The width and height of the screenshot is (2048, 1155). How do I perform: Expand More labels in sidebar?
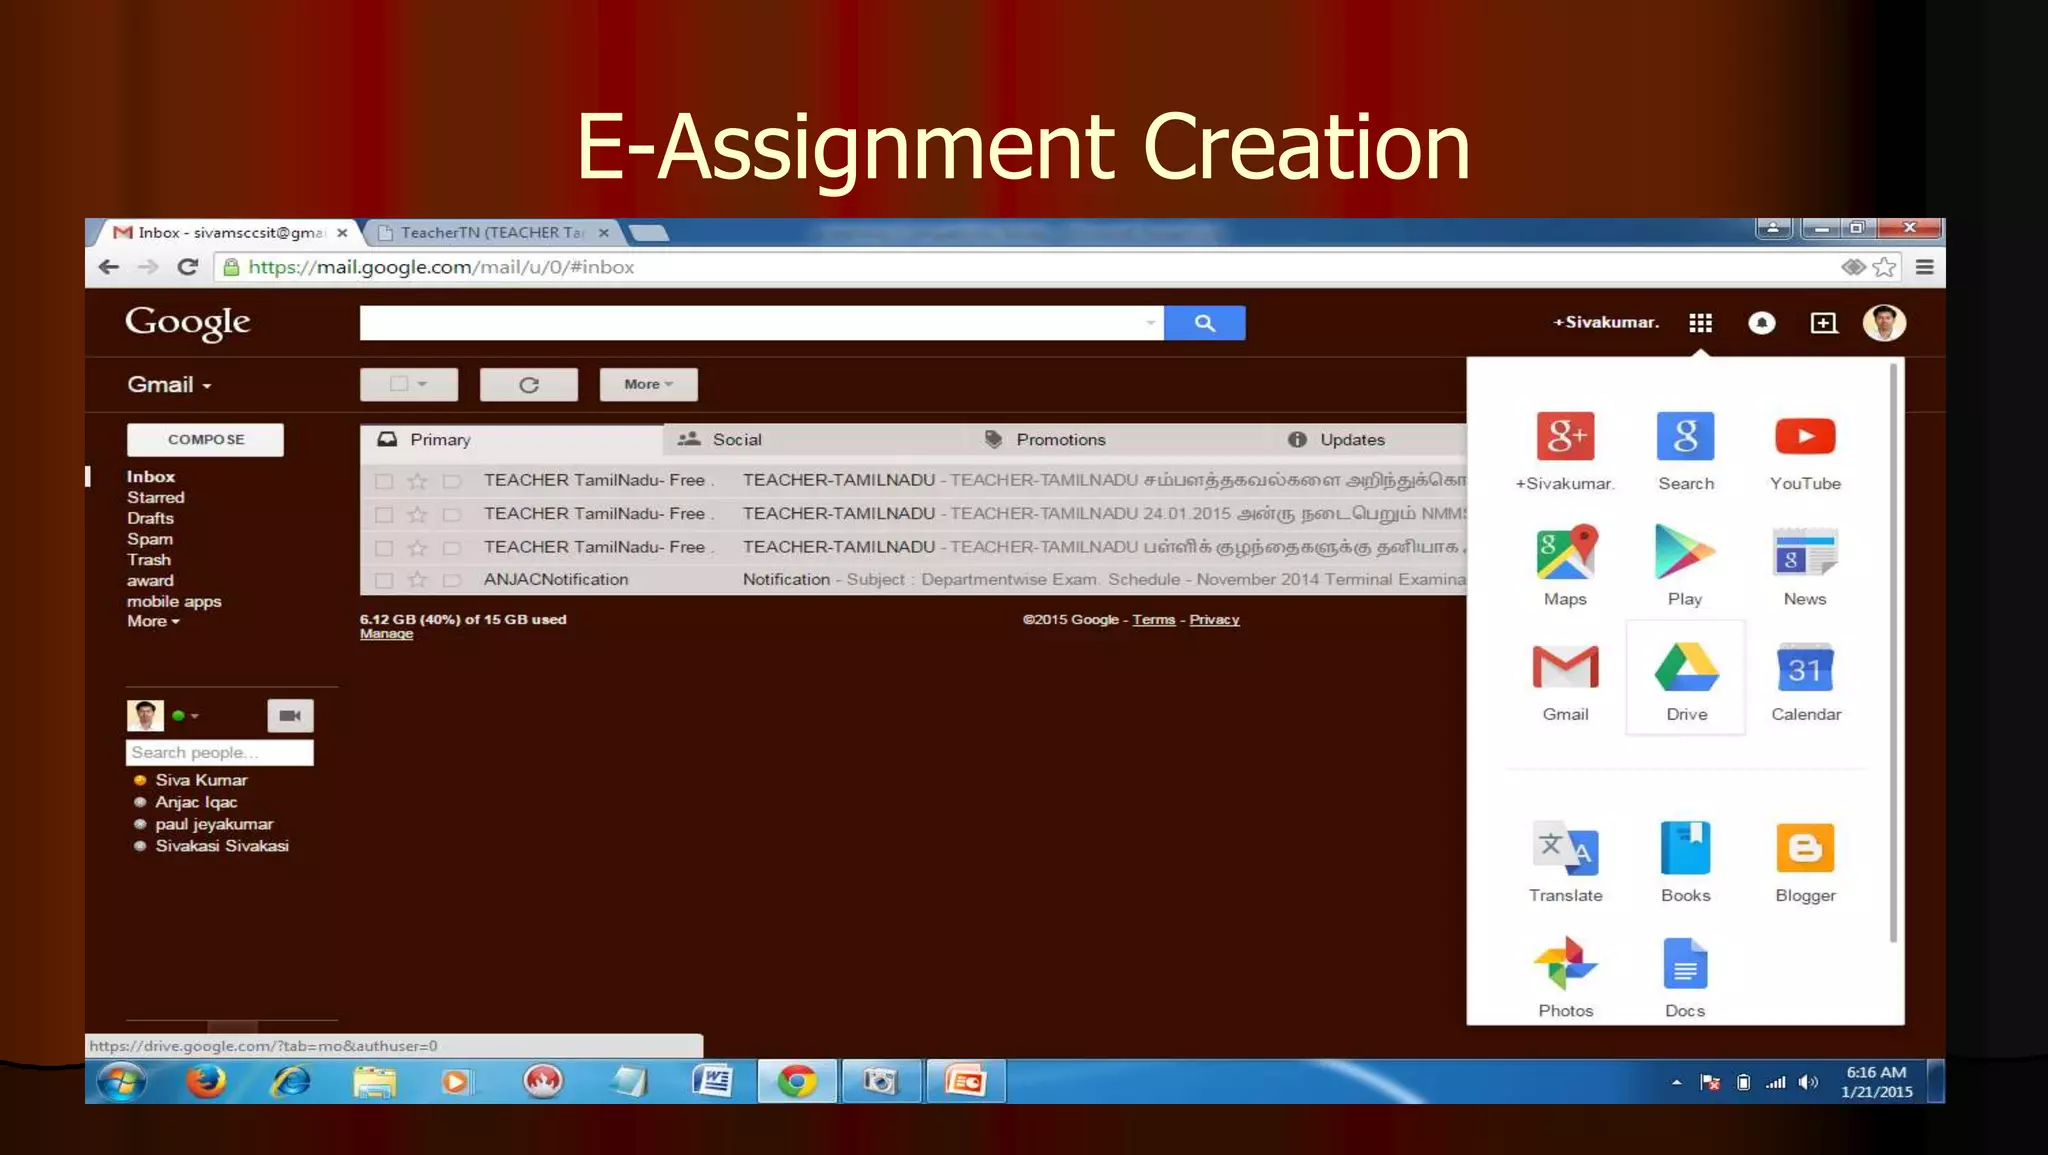coord(153,621)
